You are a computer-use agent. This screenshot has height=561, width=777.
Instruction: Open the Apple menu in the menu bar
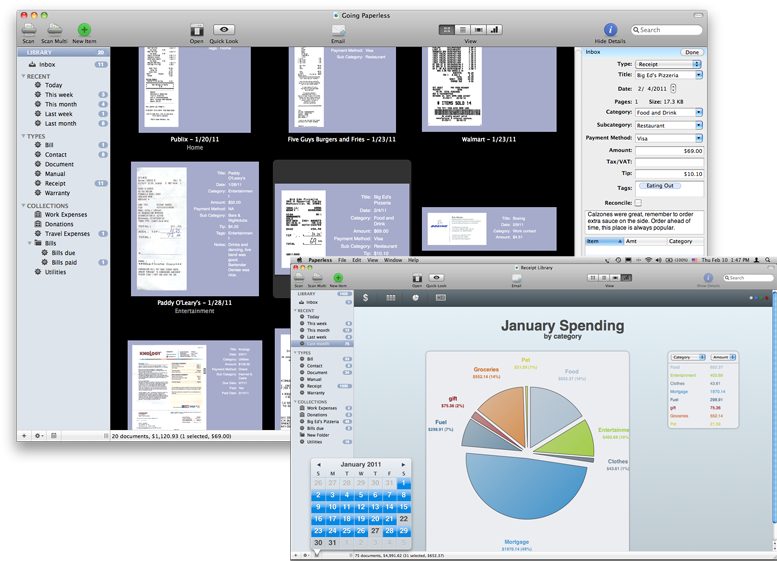point(299,260)
